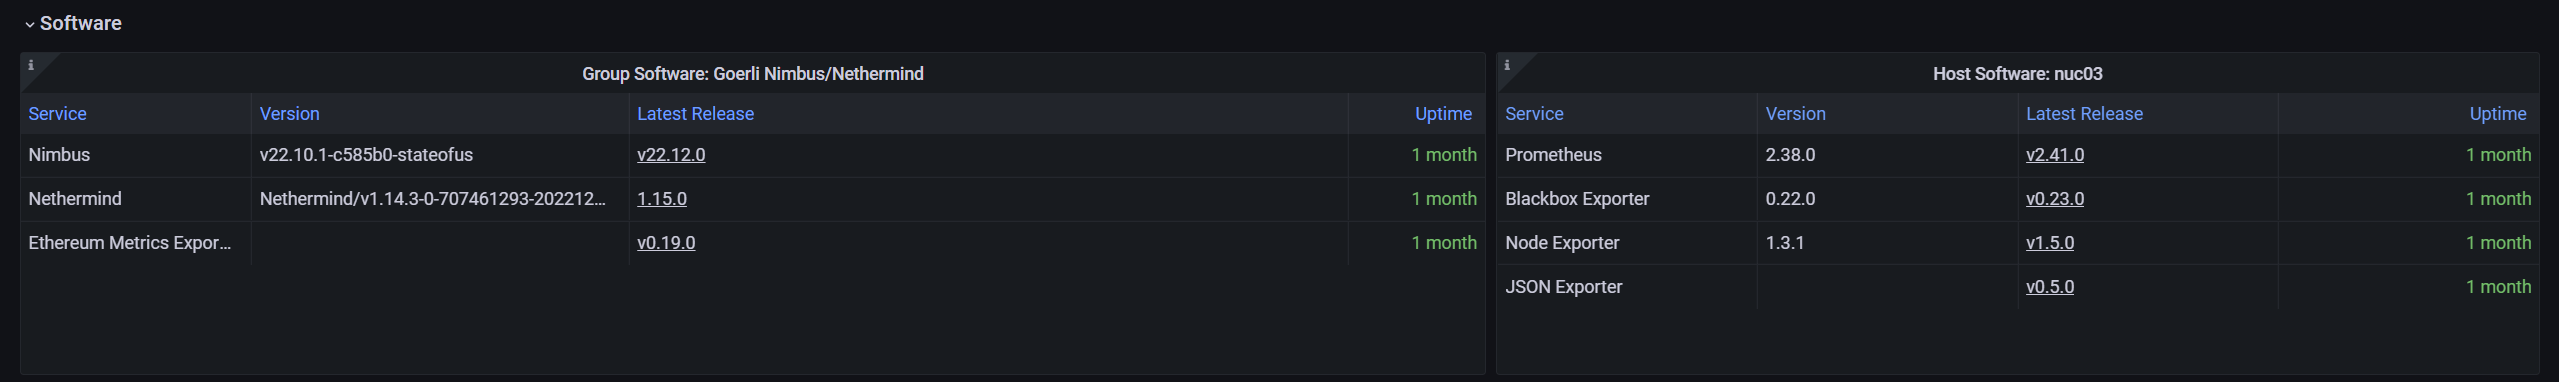2559x382 pixels.
Task: Open Group Software: Goerli Nimbus/Nethermind panel menu
Action: click(753, 74)
